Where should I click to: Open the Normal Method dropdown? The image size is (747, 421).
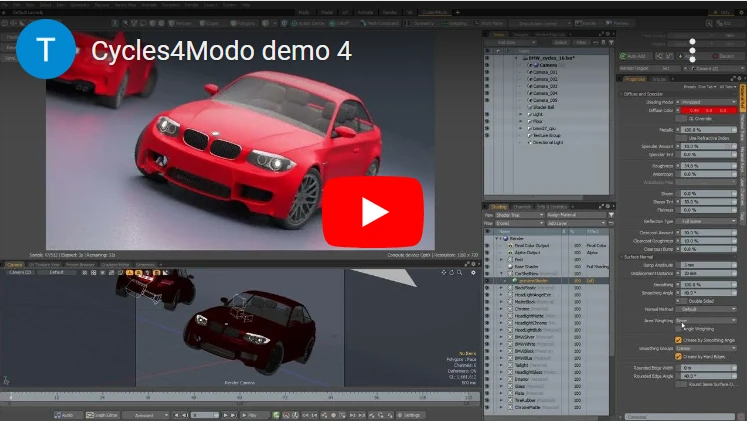coord(708,309)
